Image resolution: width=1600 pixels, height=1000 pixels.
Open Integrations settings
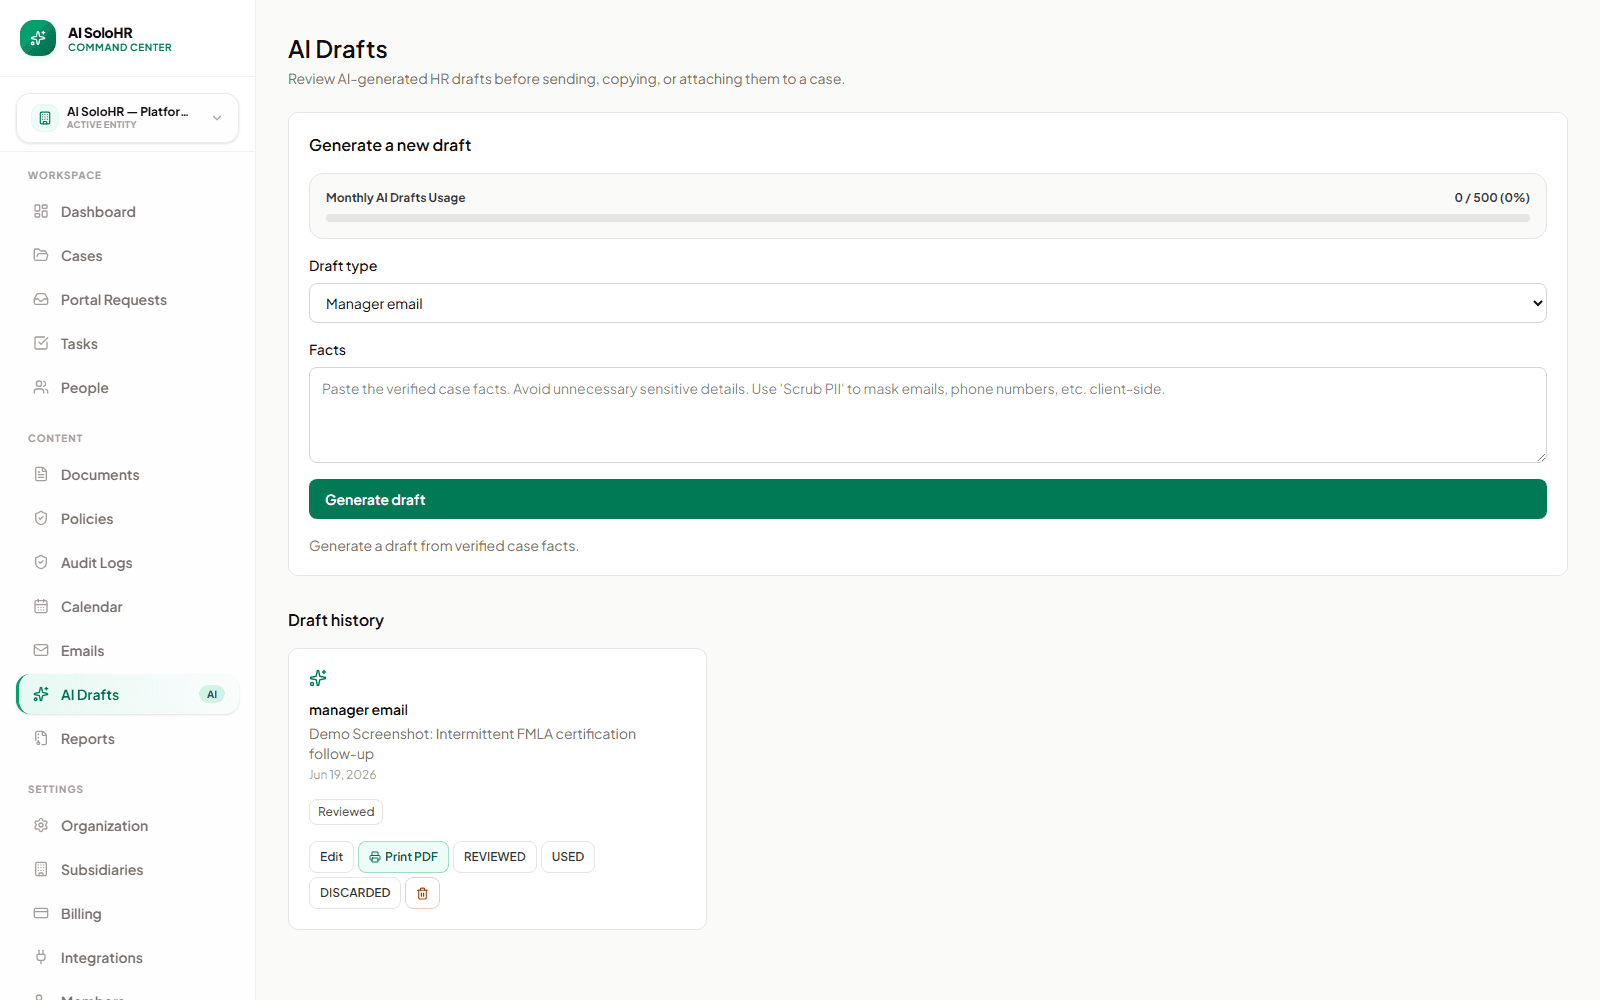click(128, 958)
